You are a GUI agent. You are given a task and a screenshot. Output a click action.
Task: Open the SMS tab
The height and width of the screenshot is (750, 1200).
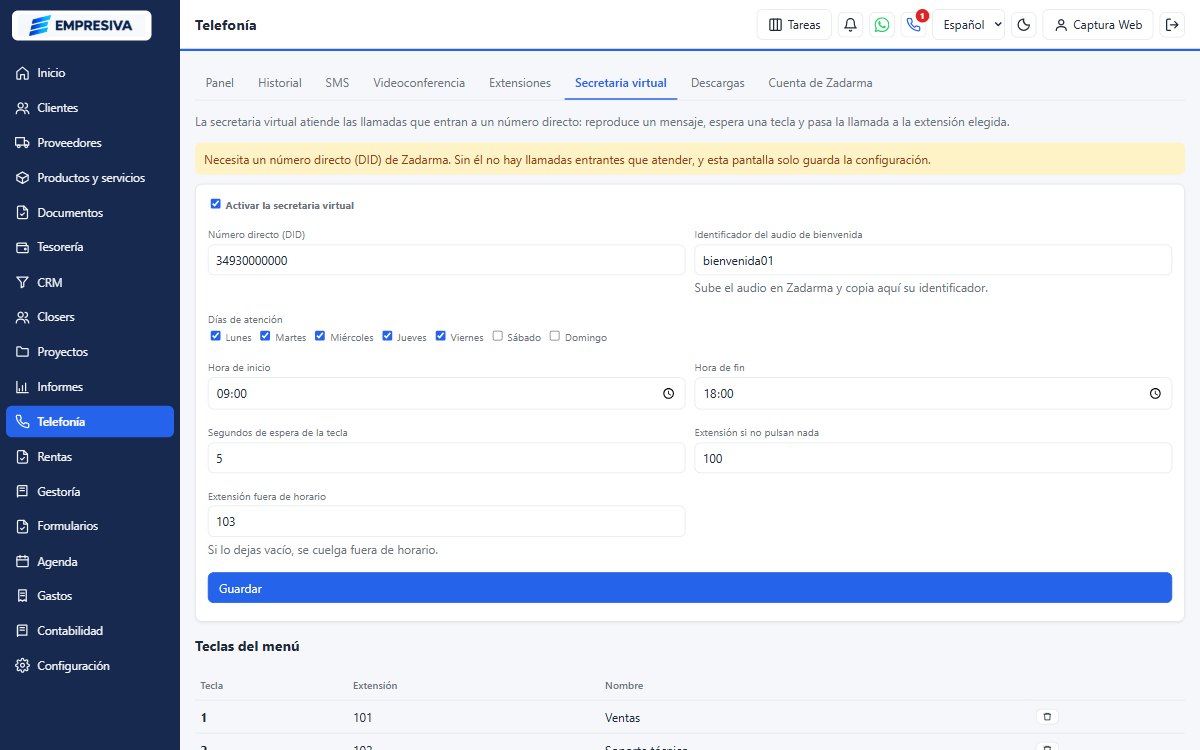(x=337, y=83)
